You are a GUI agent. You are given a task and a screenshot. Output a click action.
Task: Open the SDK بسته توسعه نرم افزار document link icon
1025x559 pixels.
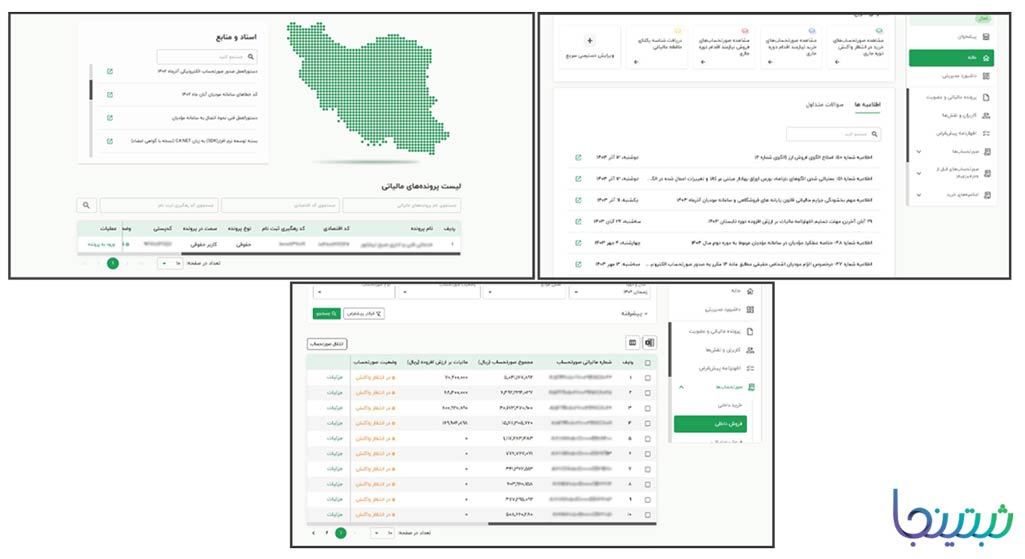110,141
